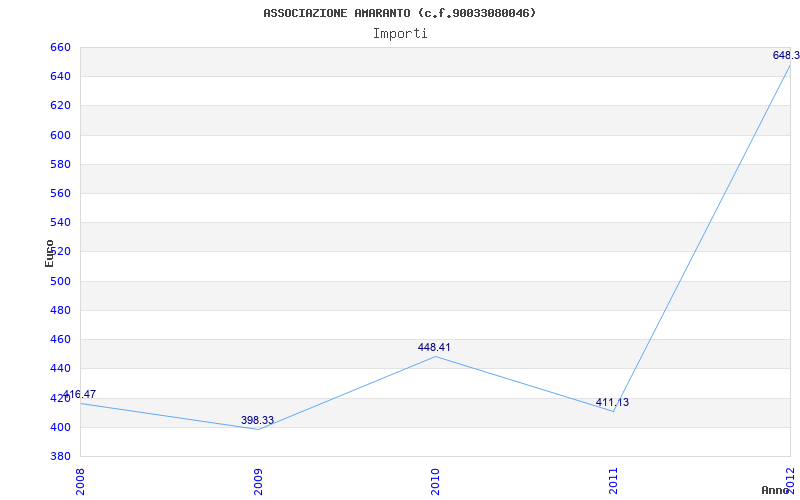Click the 640 y-axis value
This screenshot has width=800, height=500.
point(60,77)
